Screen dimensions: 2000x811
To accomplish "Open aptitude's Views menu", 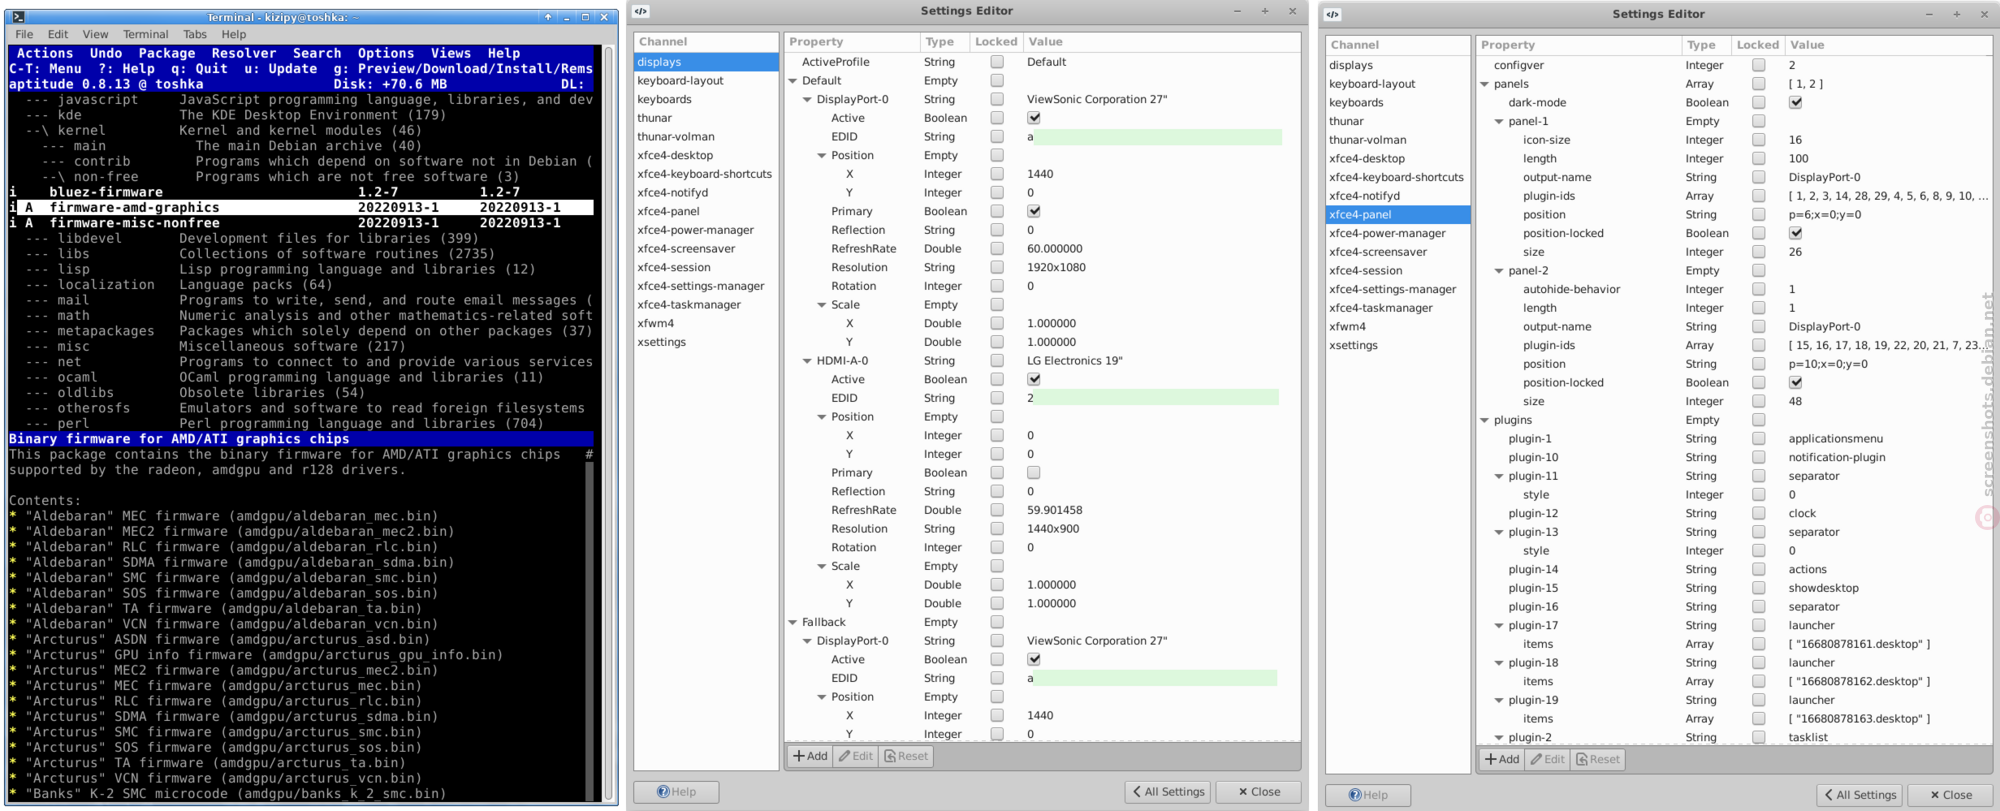I will pyautogui.click(x=451, y=53).
